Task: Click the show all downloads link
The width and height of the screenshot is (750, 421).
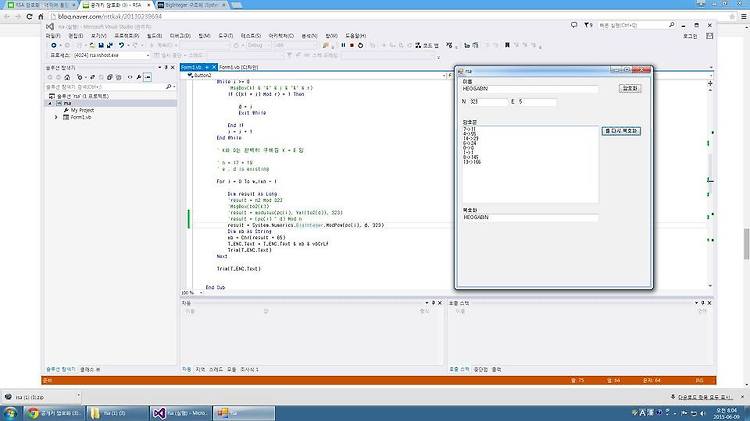Action: pyautogui.click(x=705, y=397)
